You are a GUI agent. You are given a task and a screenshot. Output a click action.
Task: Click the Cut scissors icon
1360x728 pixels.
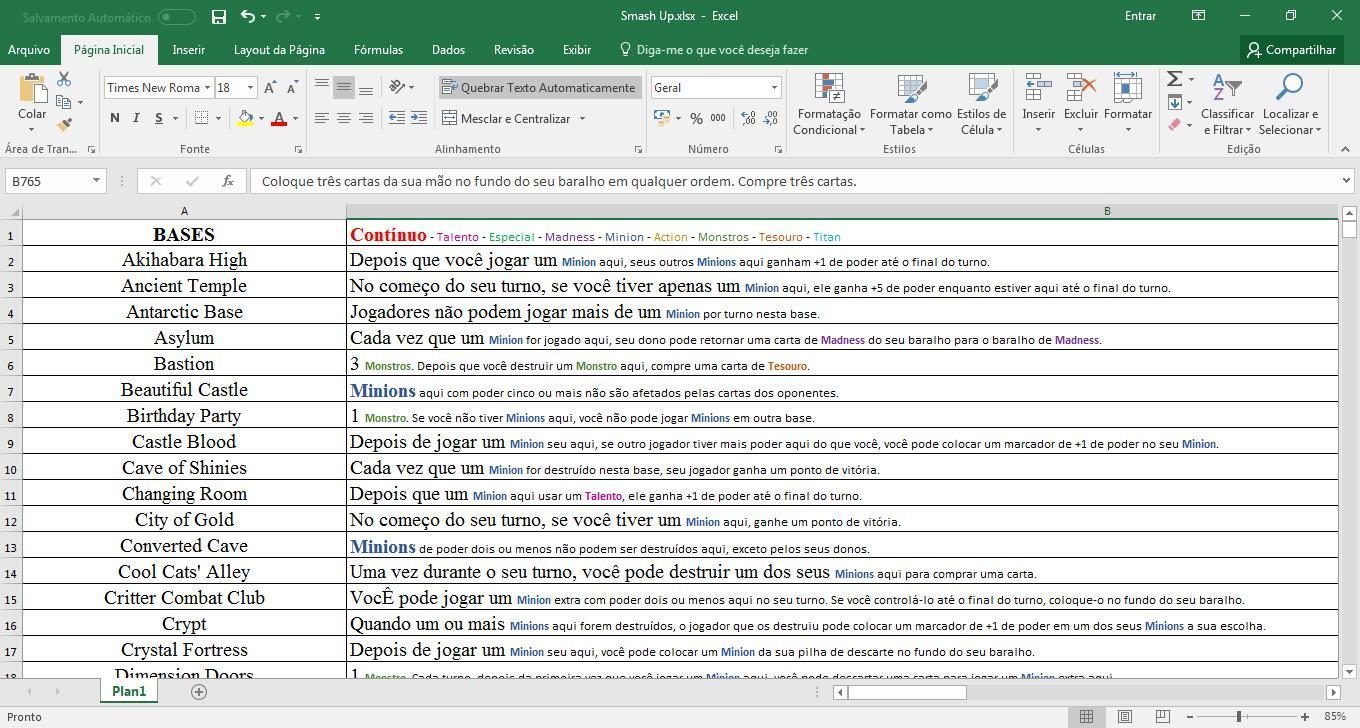click(64, 79)
